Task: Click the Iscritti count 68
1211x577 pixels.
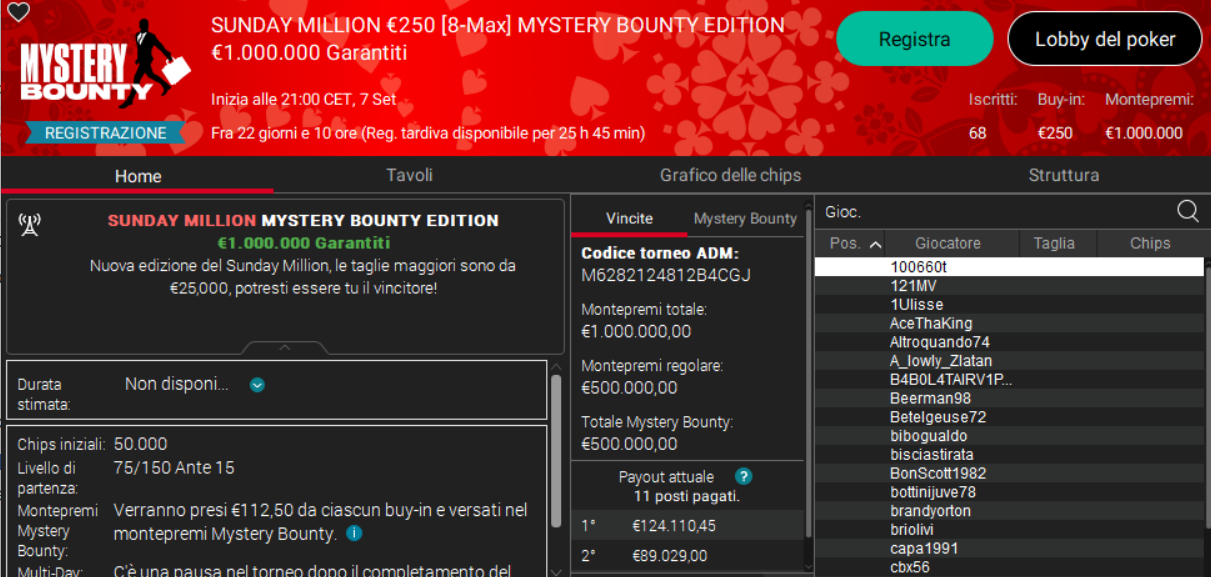Action: click(977, 133)
